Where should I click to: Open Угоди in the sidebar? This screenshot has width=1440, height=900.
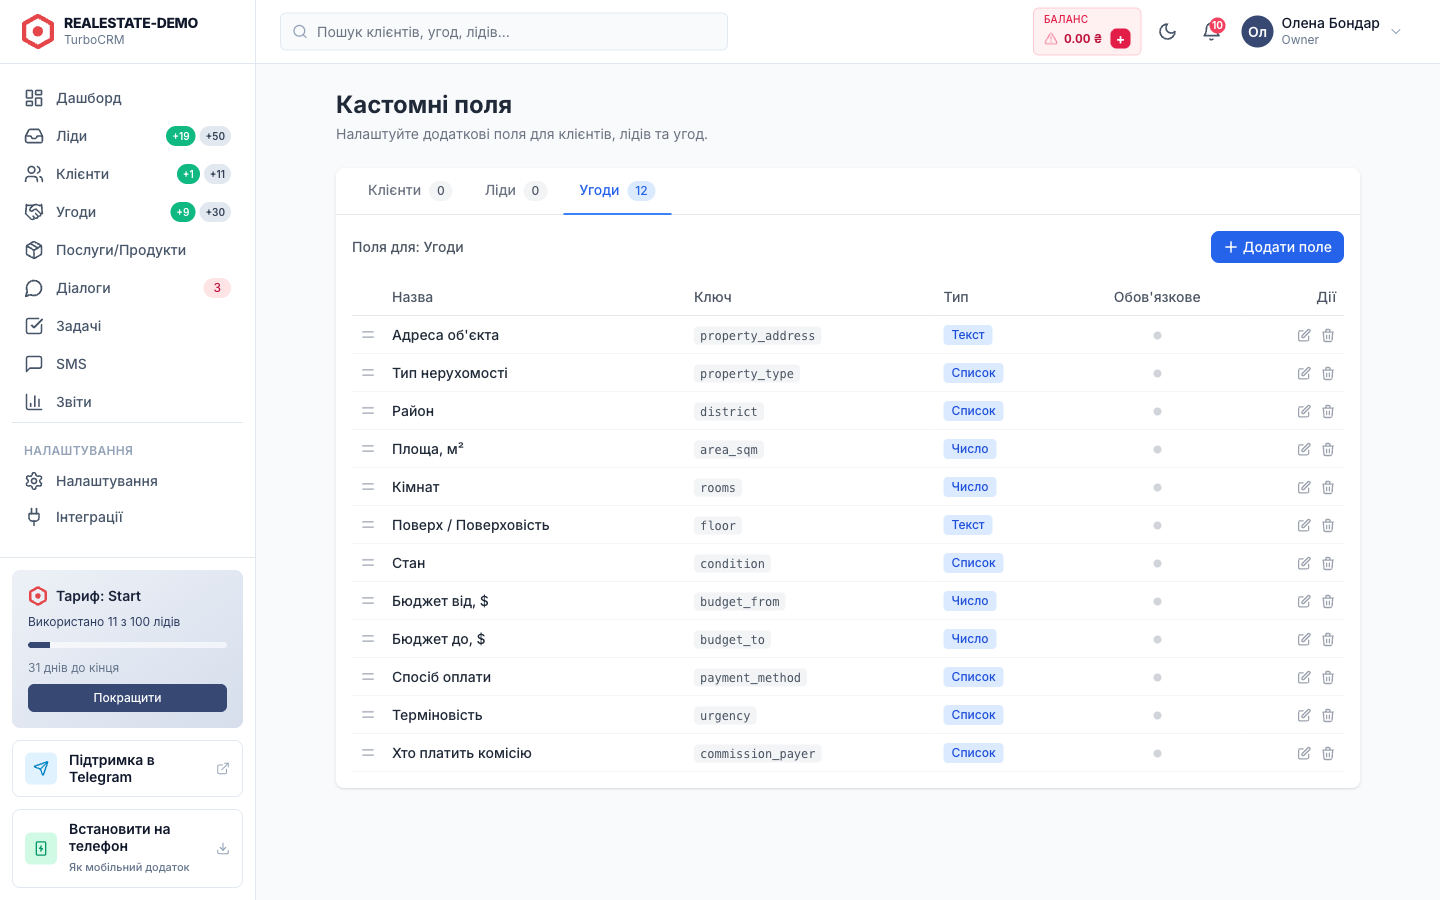127,212
